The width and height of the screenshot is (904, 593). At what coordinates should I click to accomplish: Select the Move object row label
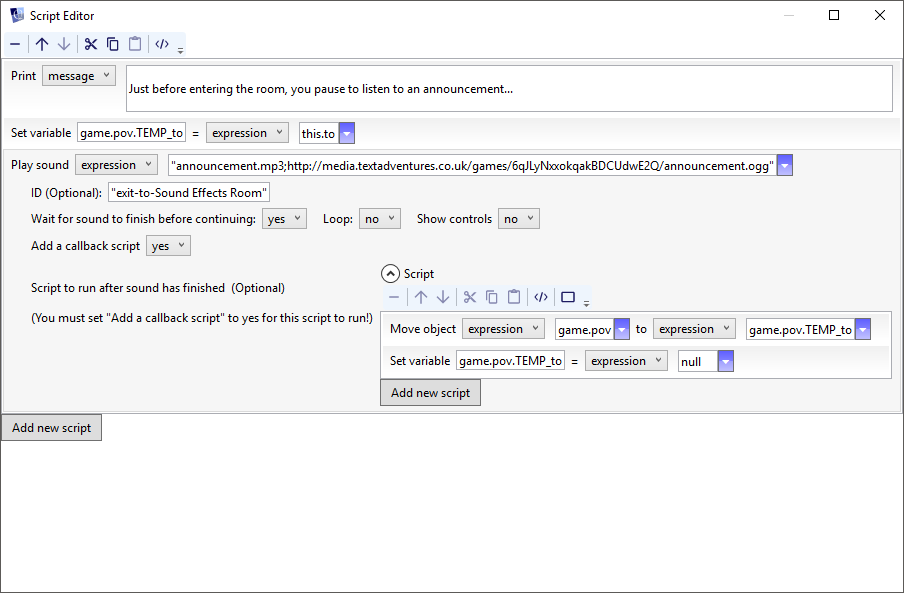click(x=423, y=329)
